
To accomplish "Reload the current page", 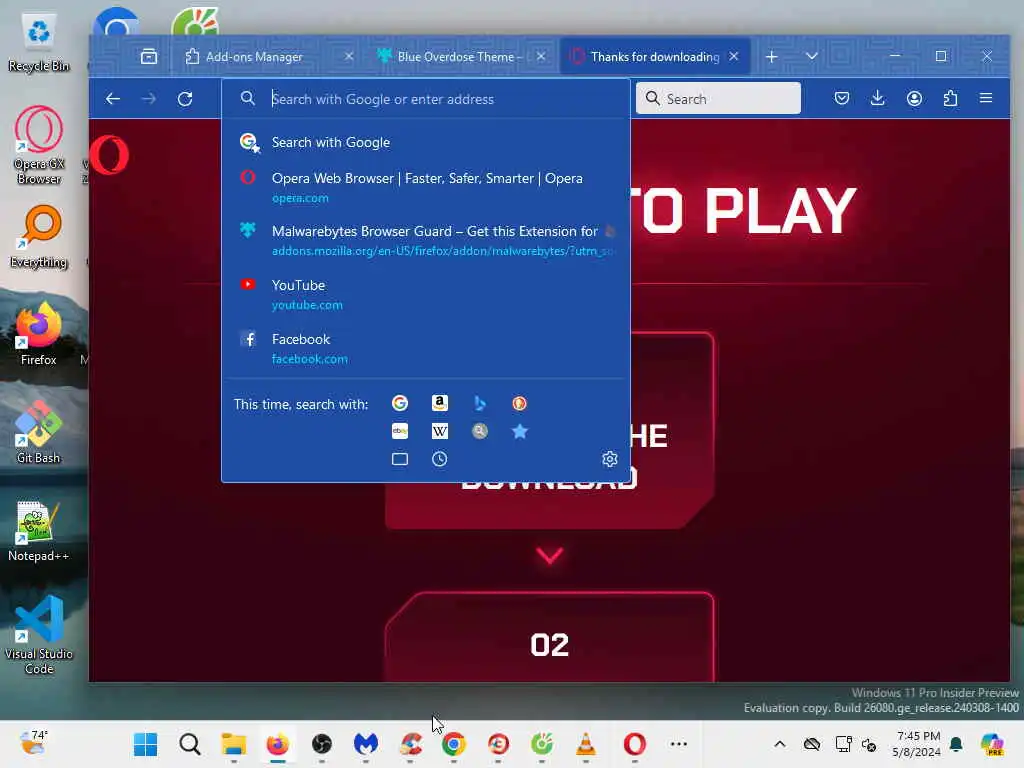I will point(185,99).
